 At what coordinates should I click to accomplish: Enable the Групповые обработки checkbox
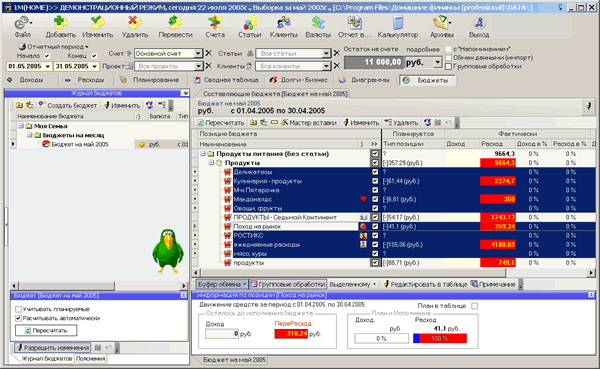coord(448,67)
